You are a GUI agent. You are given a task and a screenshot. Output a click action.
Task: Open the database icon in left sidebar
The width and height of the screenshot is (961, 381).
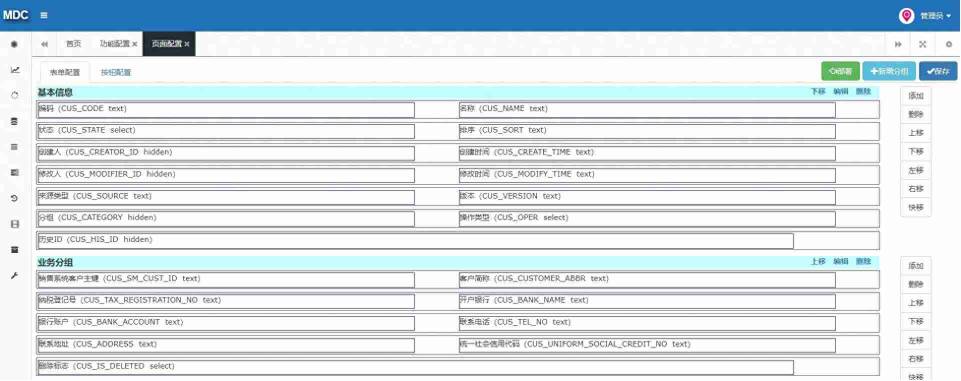coord(15,121)
